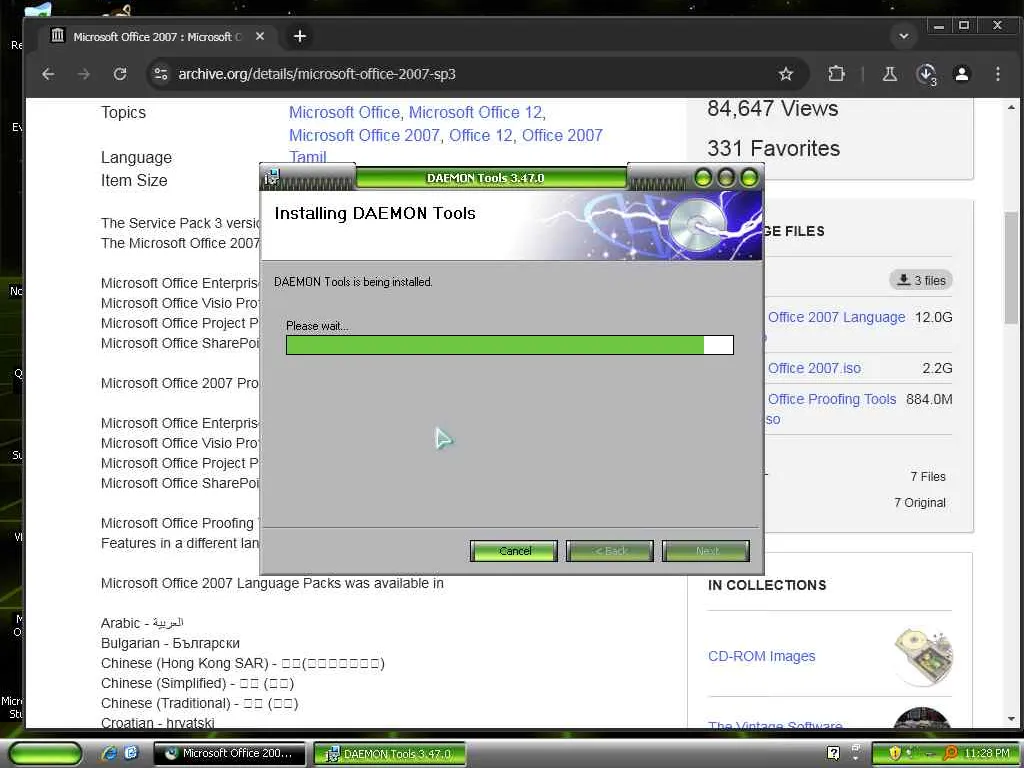Click the orange magnifier tray icon
This screenshot has width=1024, height=768.
point(951,753)
